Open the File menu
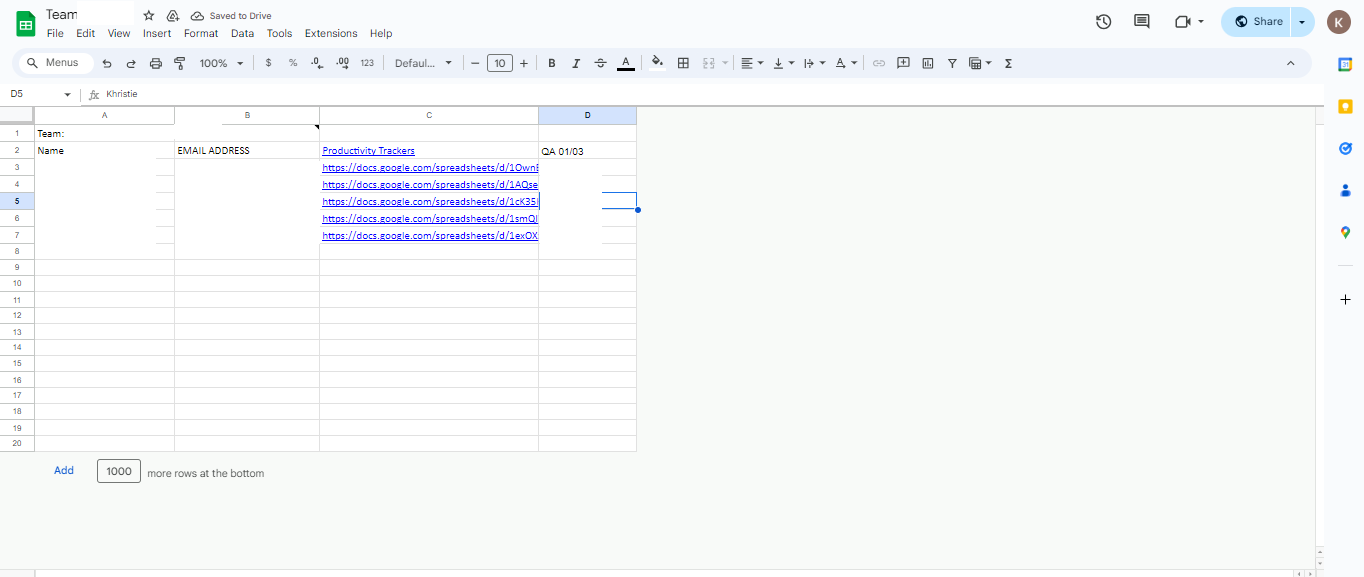This screenshot has height=577, width=1364. 55,33
